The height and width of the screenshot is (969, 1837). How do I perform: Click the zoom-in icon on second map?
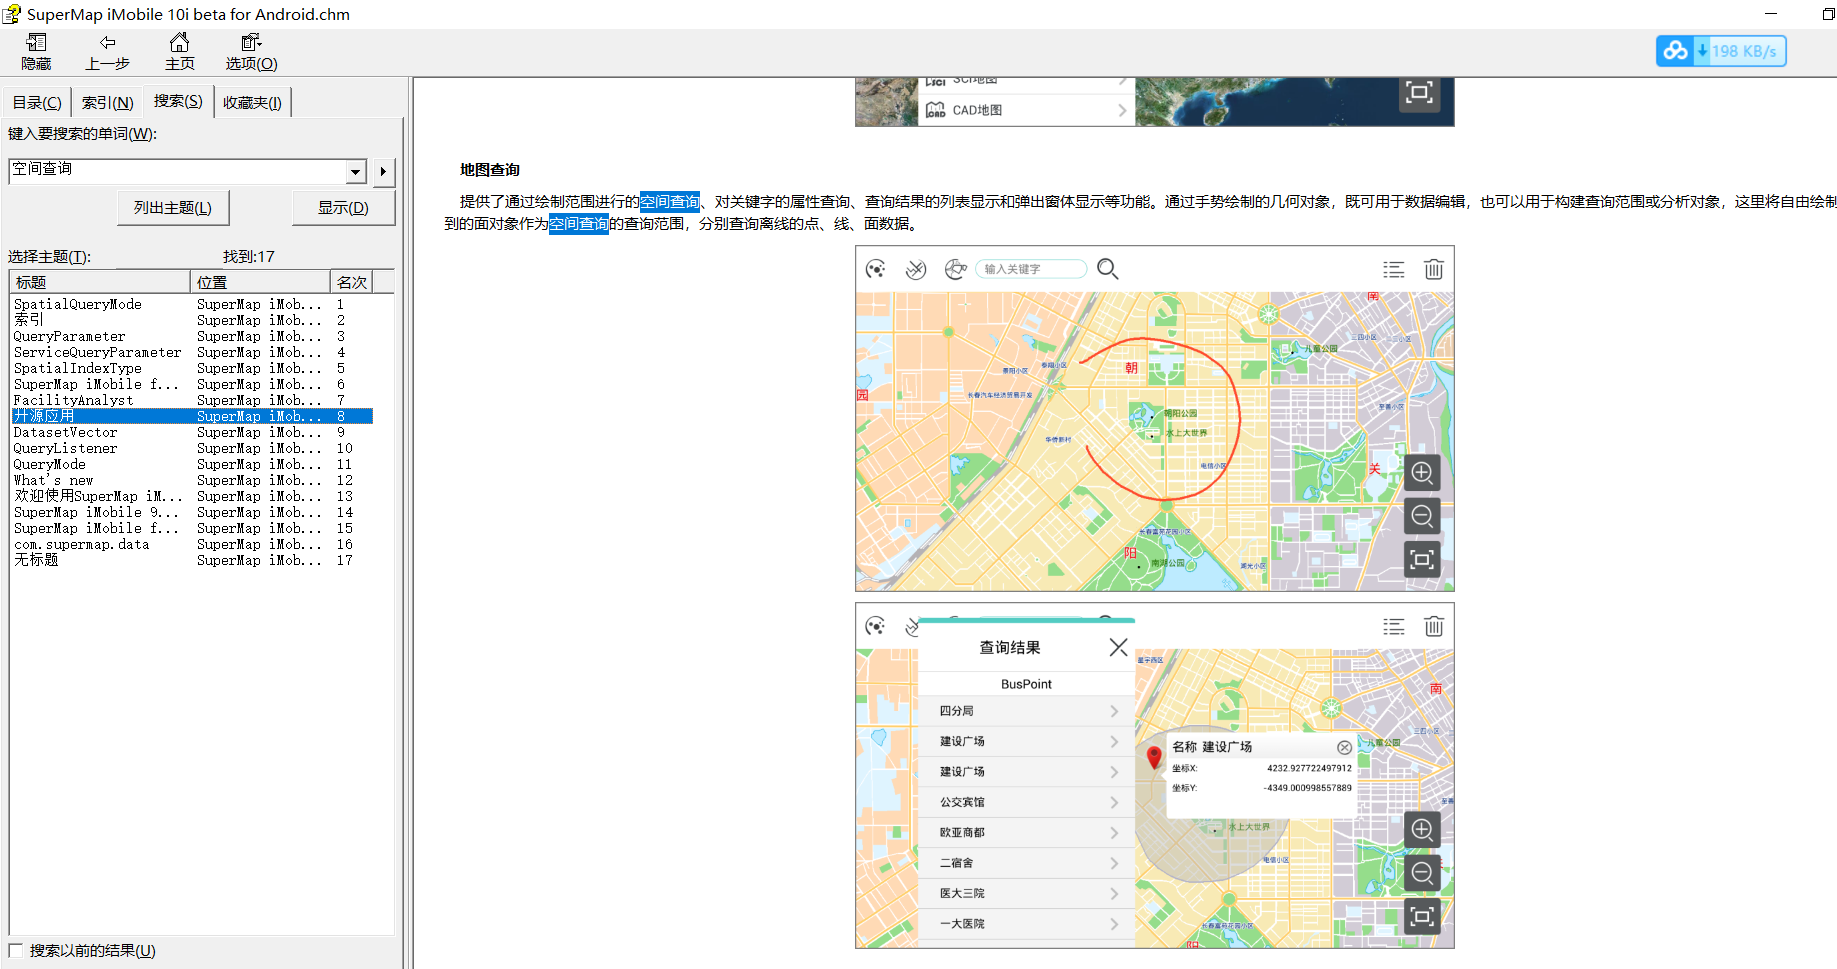(1422, 829)
